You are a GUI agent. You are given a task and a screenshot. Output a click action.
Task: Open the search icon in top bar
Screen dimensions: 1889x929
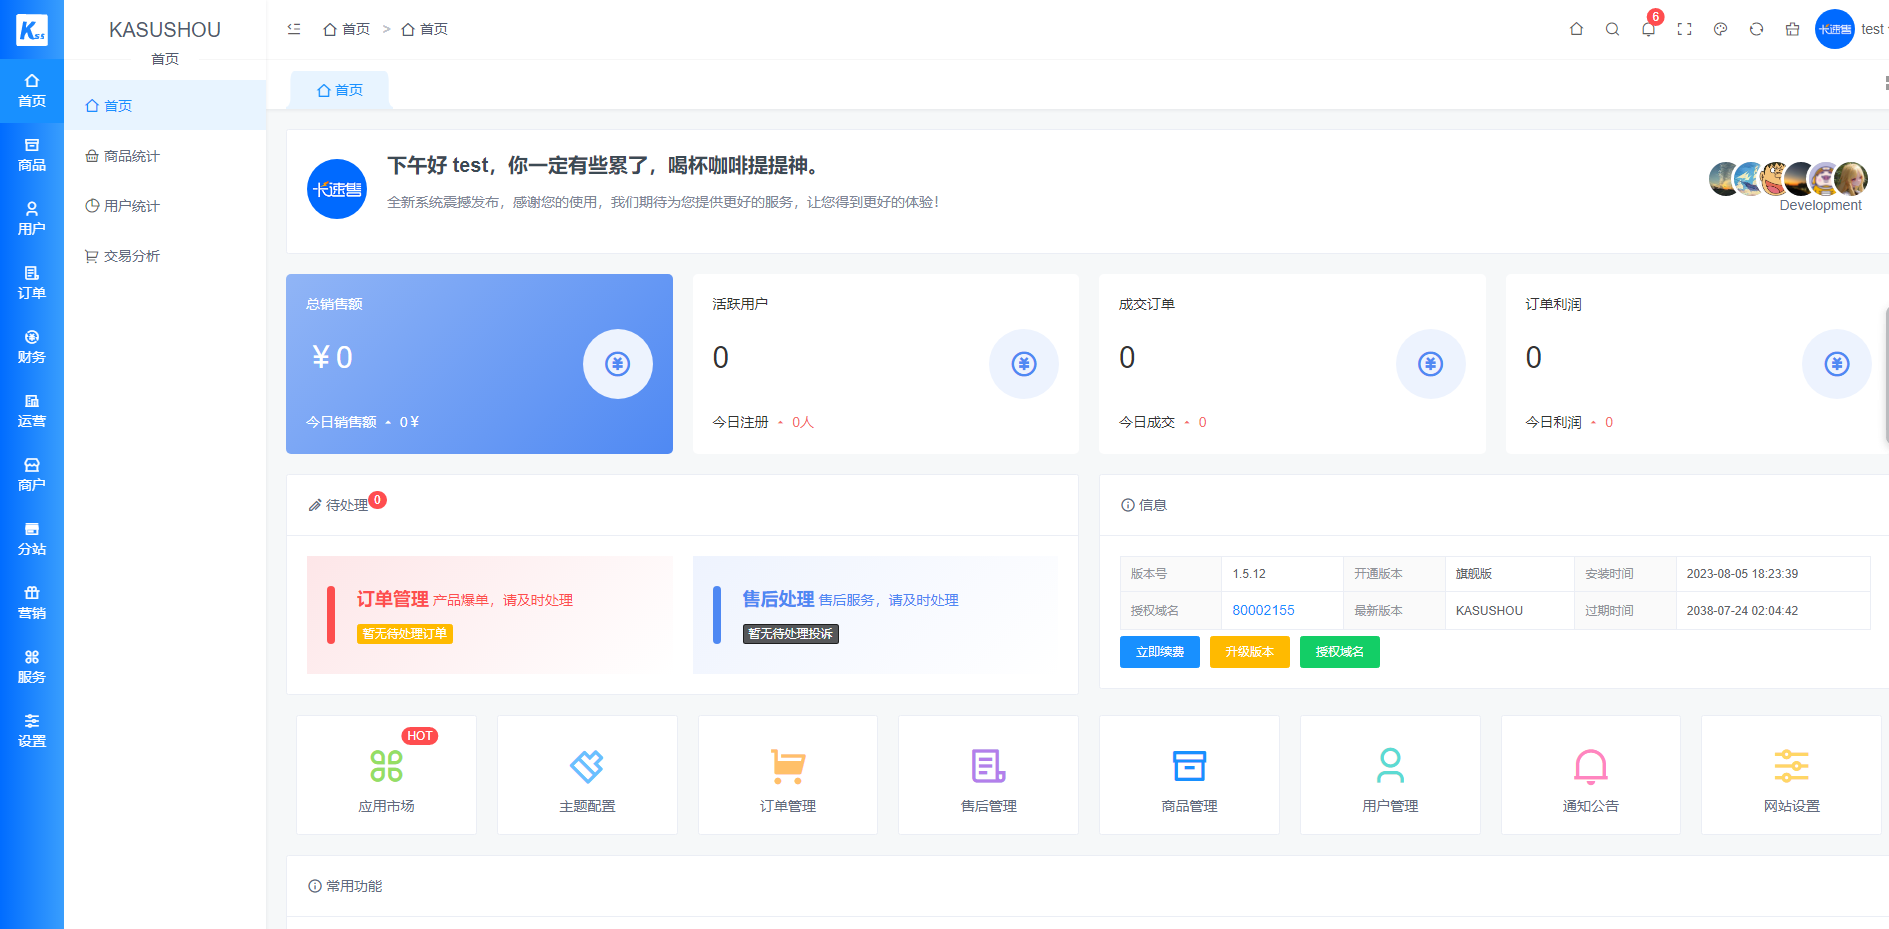(x=1612, y=29)
